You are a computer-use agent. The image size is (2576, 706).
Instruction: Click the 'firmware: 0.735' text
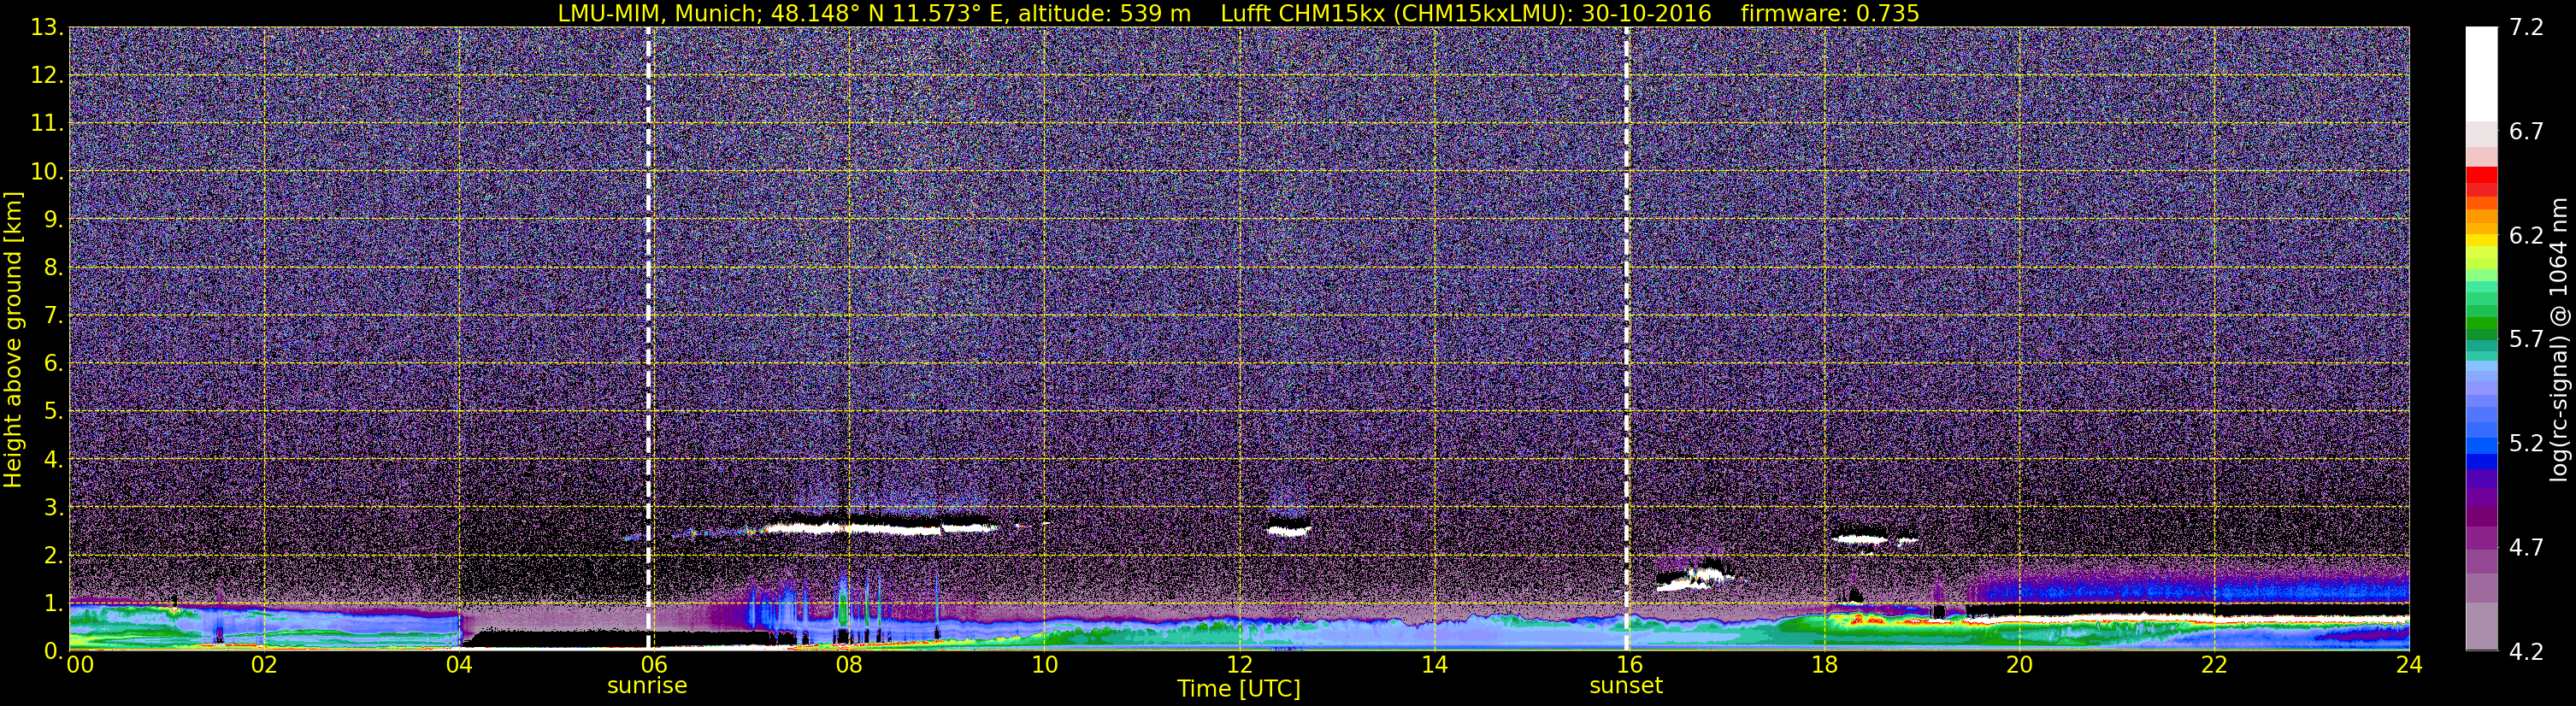[1830, 13]
